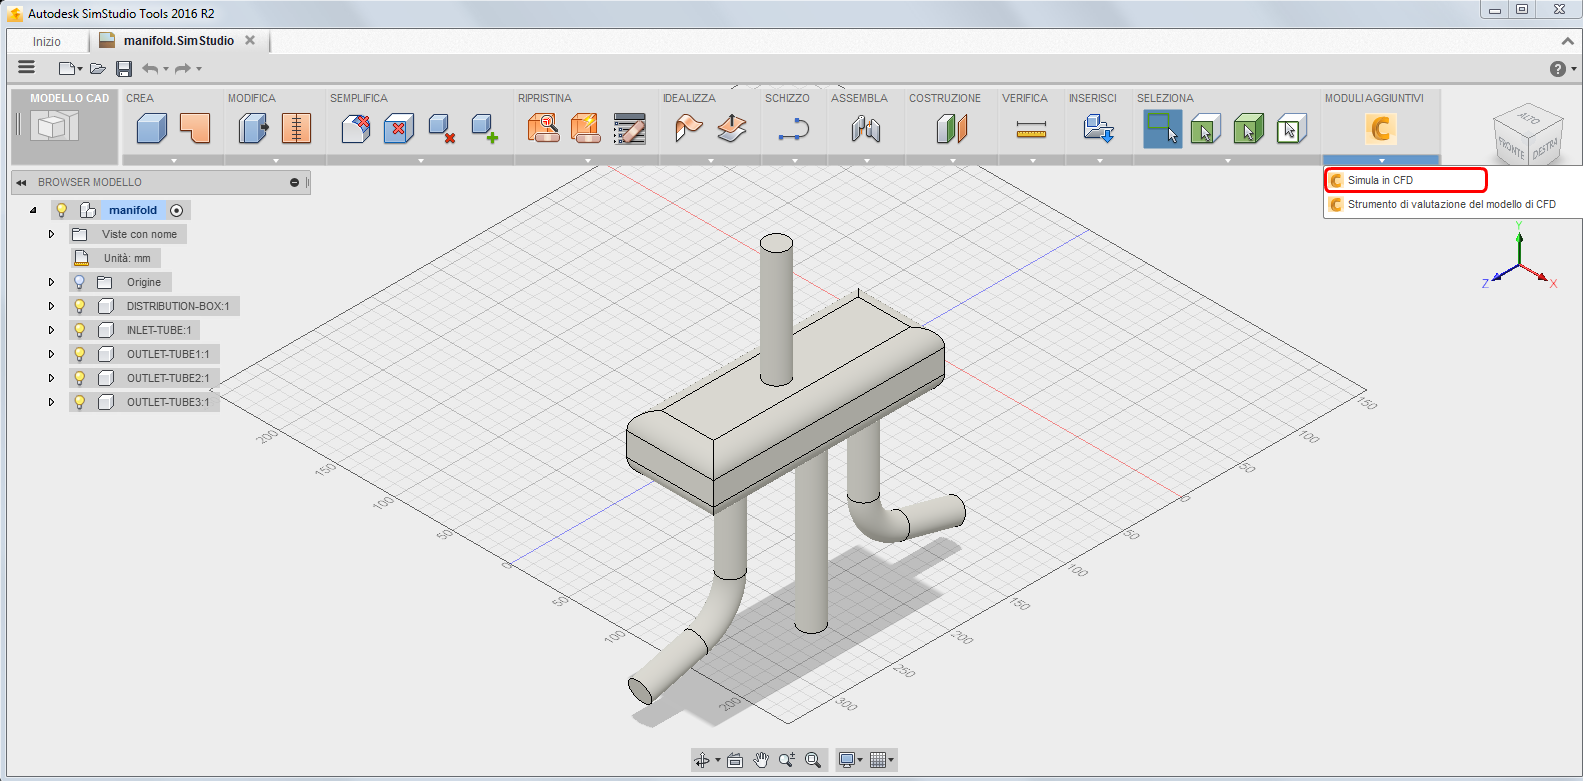
Task: Expand the OUTLET-TUBE1:1 node
Action: 51,354
